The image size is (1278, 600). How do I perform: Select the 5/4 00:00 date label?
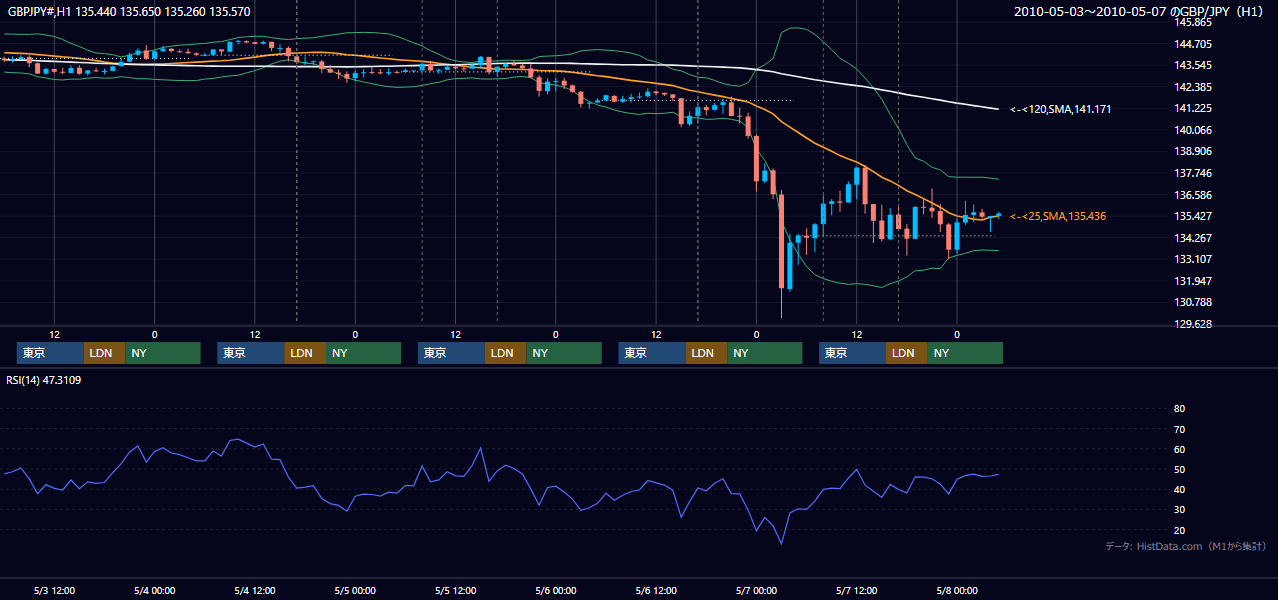[155, 590]
